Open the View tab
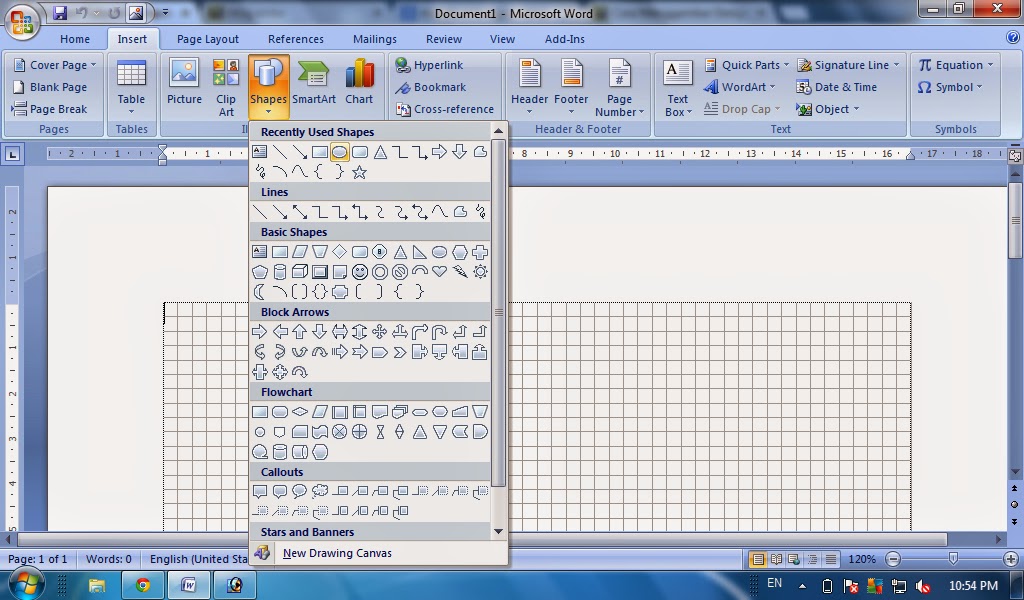 (x=502, y=39)
